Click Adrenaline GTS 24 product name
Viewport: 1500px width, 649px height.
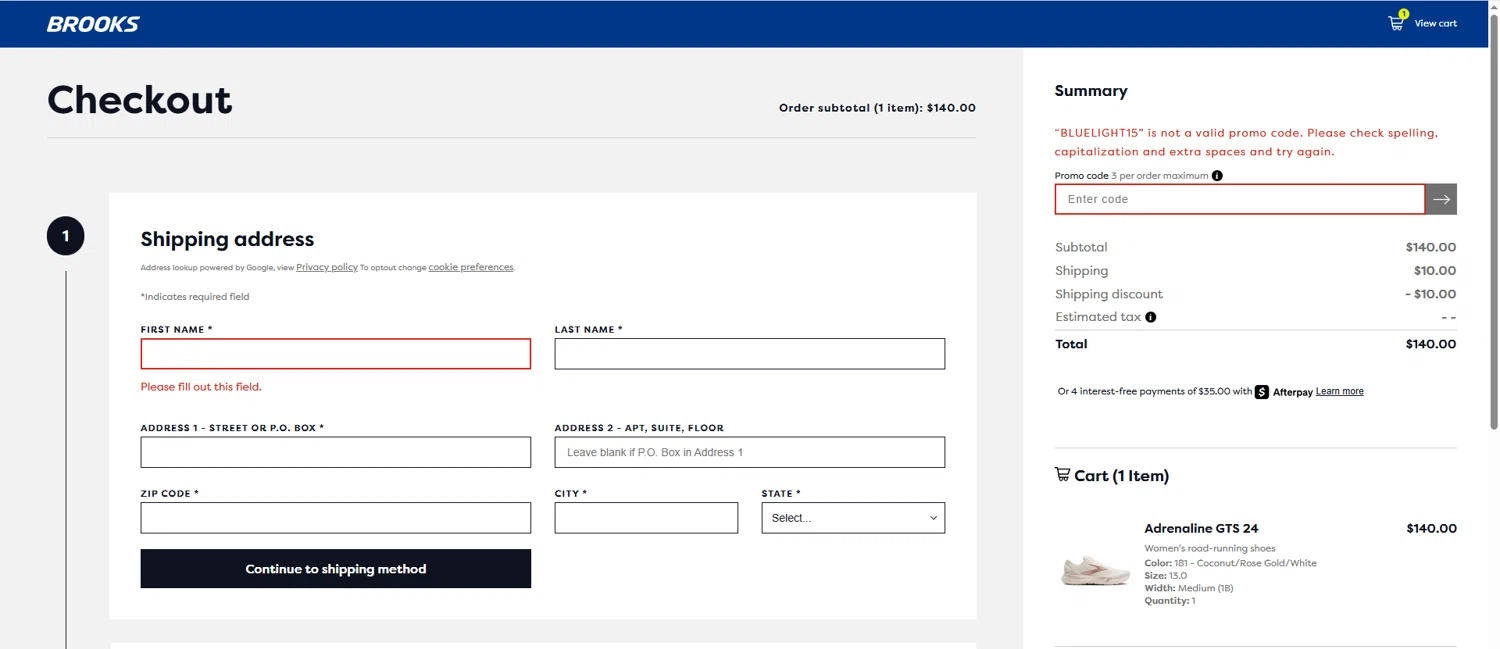tap(1201, 528)
